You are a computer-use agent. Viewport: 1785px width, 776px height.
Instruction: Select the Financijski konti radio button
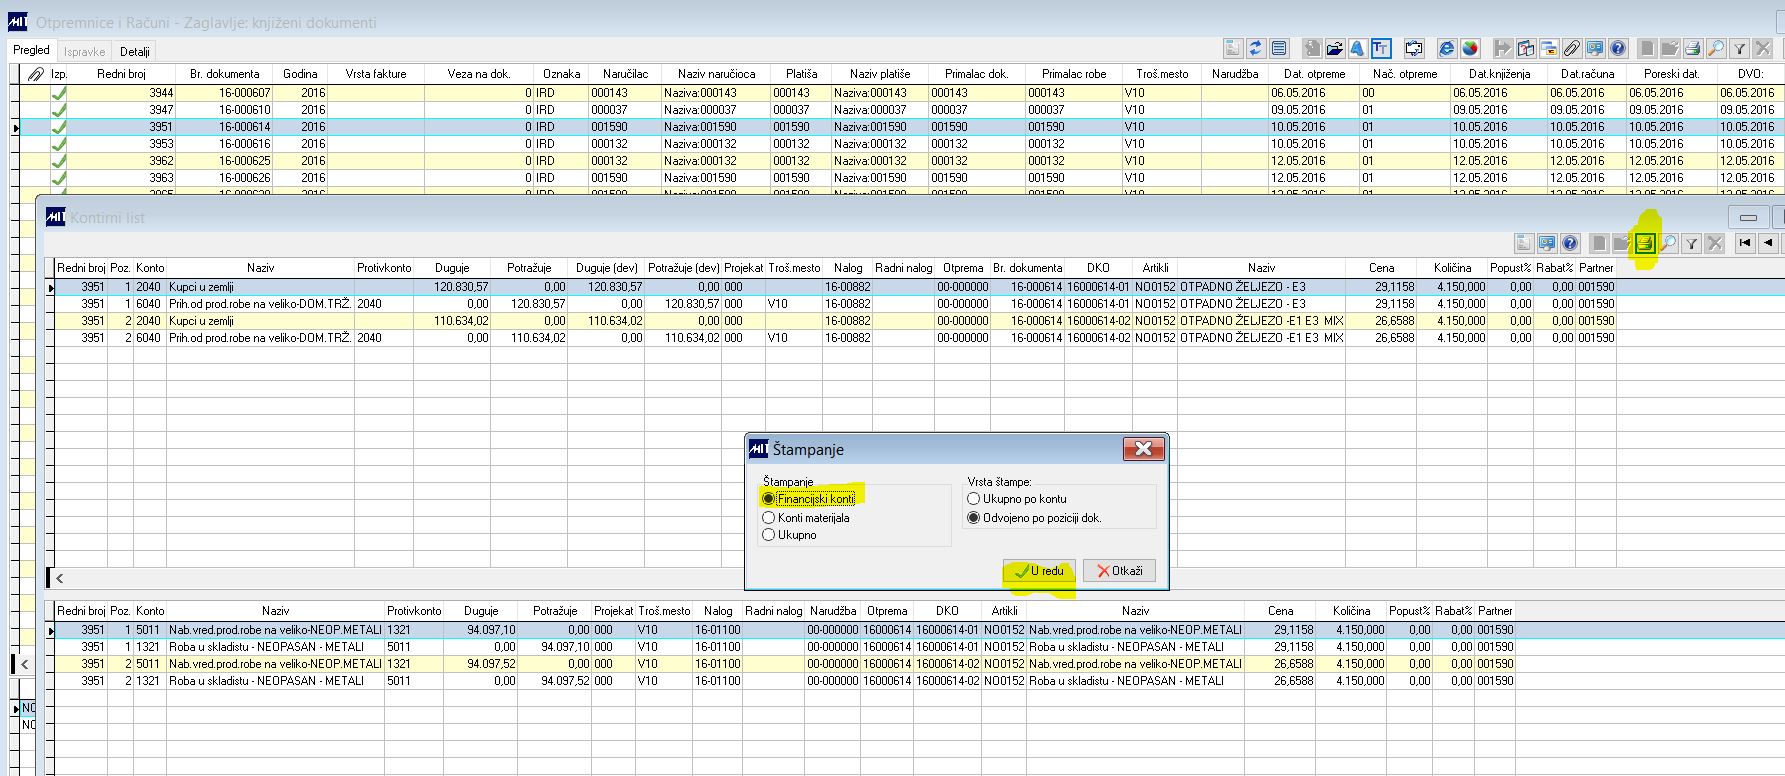[x=768, y=498]
